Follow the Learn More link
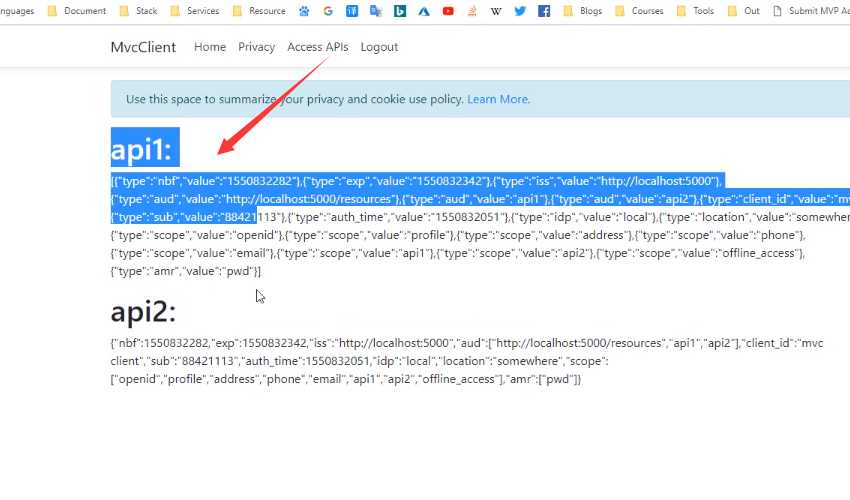This screenshot has width=850, height=500. point(498,99)
